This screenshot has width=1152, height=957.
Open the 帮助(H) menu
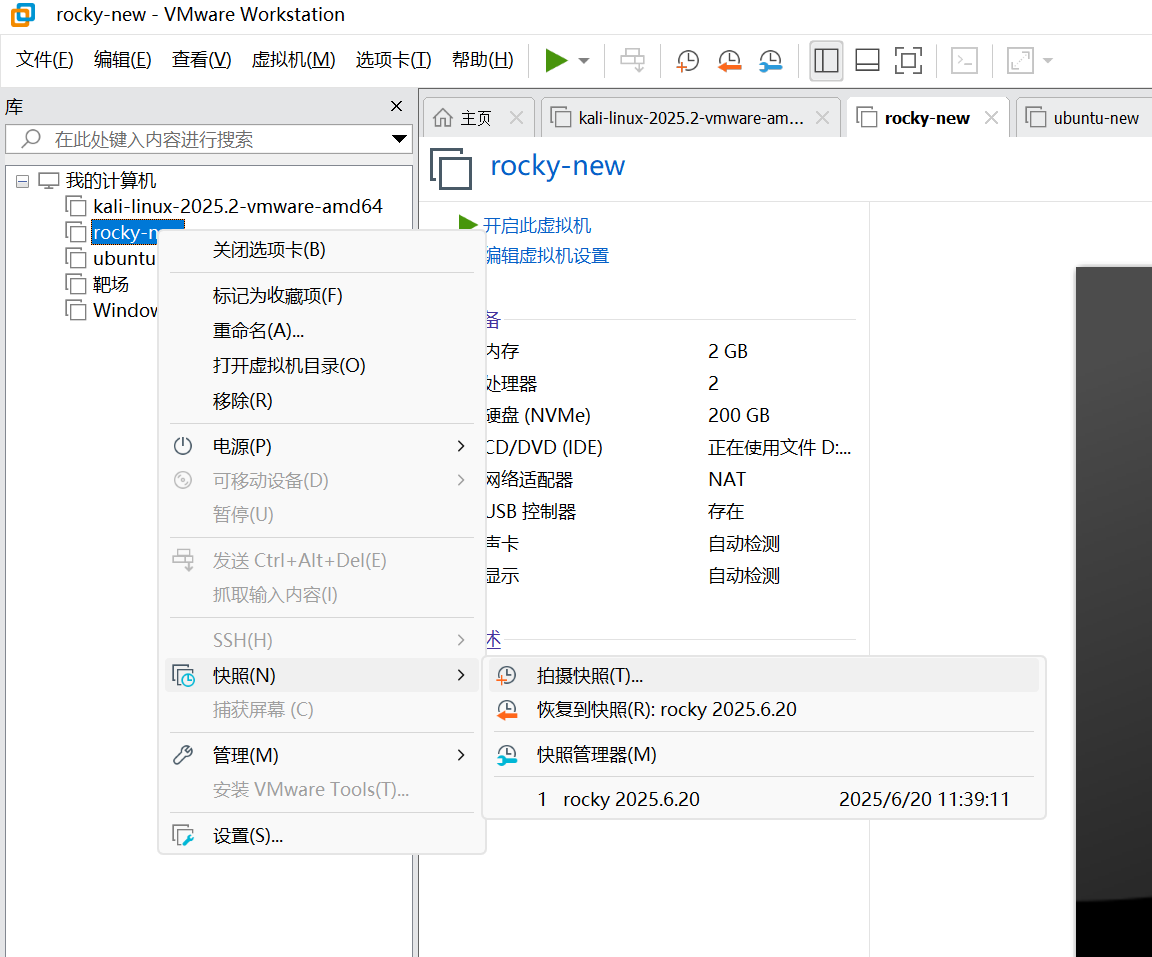click(483, 59)
